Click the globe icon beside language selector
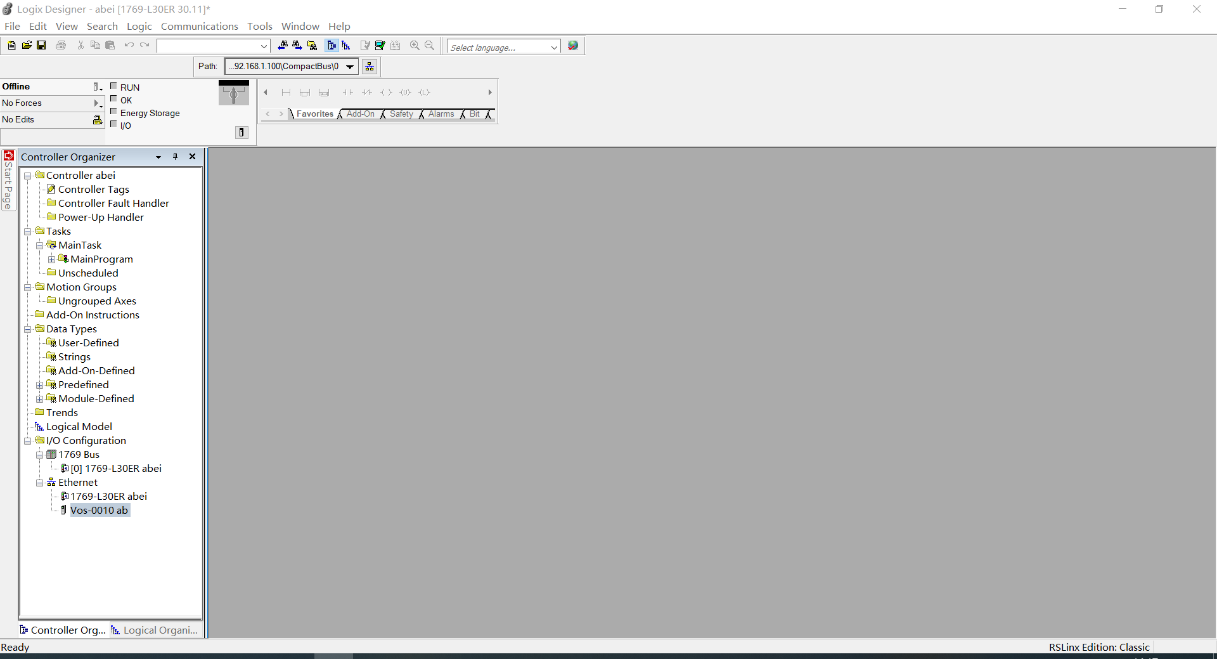 coord(573,46)
